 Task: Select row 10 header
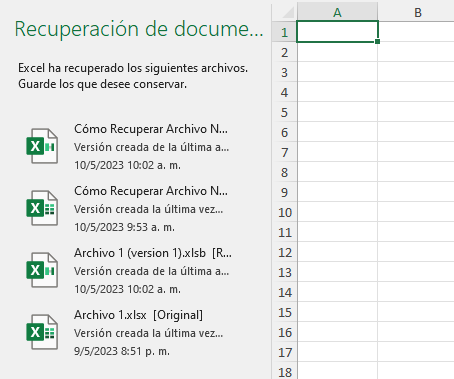pos(284,212)
